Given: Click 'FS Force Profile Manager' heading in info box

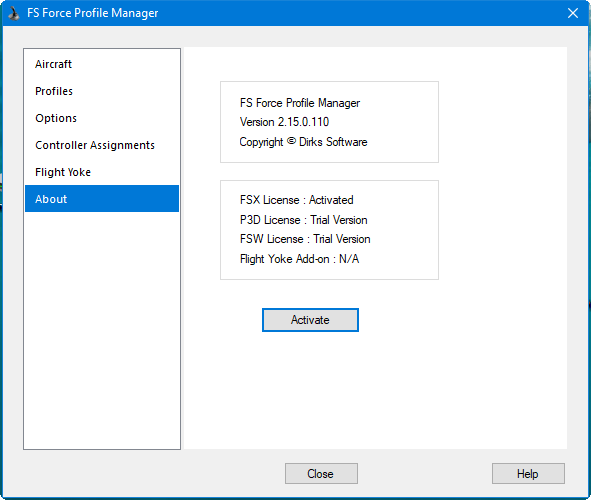Looking at the screenshot, I should pos(300,103).
